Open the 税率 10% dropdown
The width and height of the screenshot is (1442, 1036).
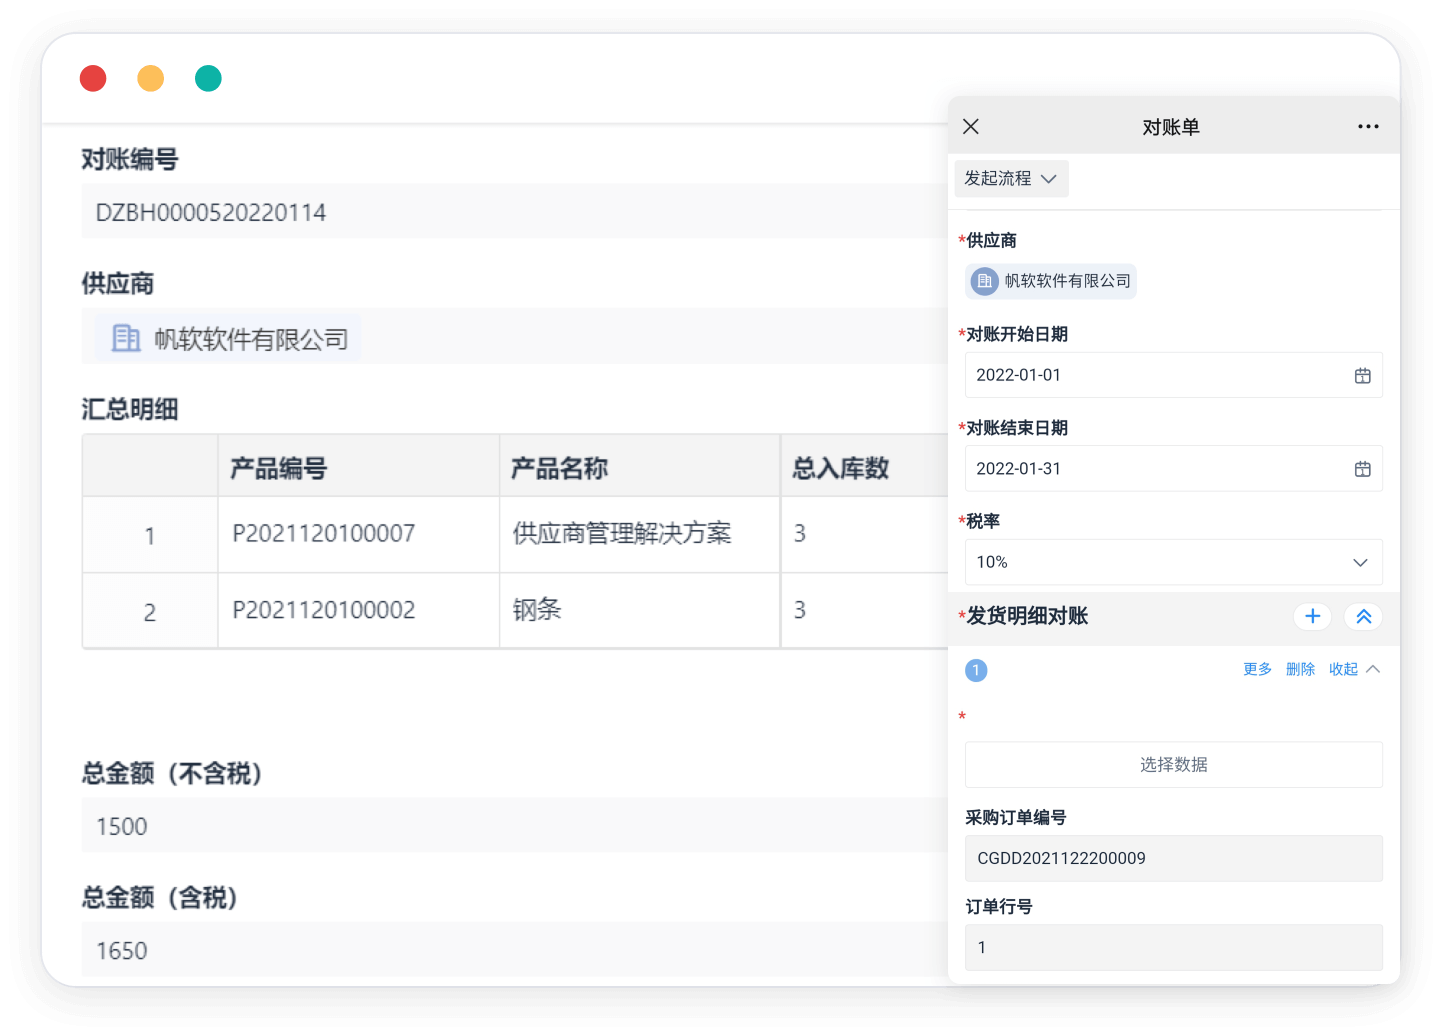point(1173,562)
